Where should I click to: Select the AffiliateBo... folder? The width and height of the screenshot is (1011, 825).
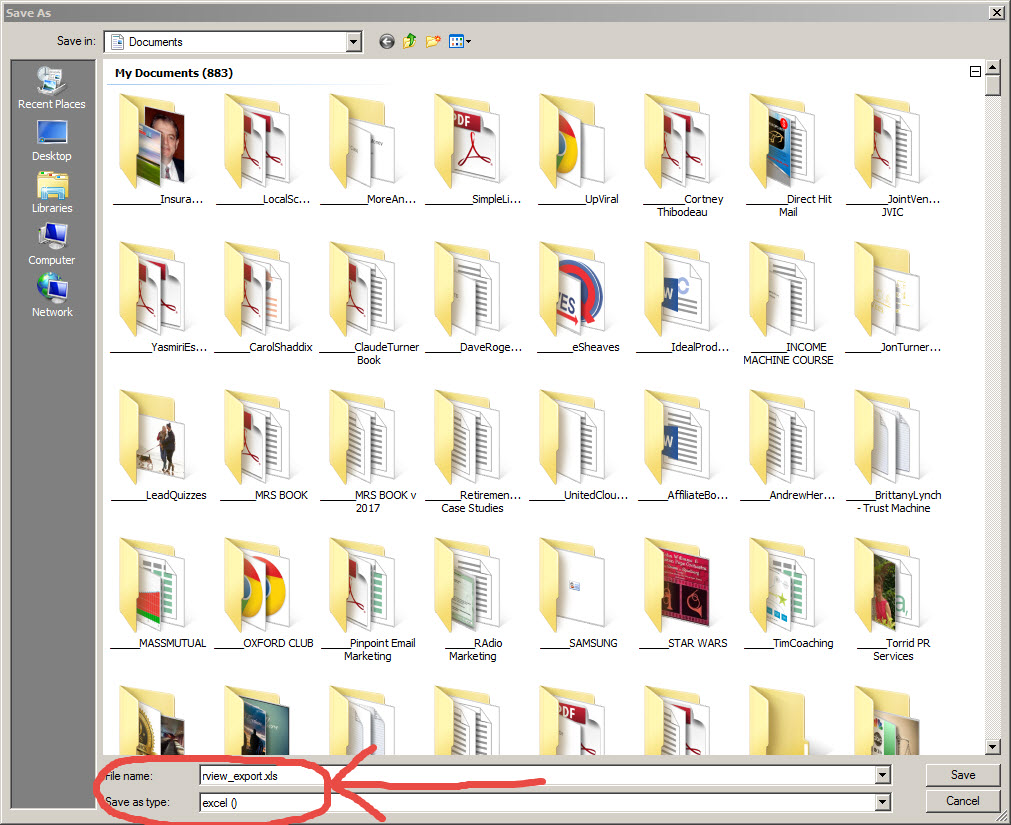(683, 446)
